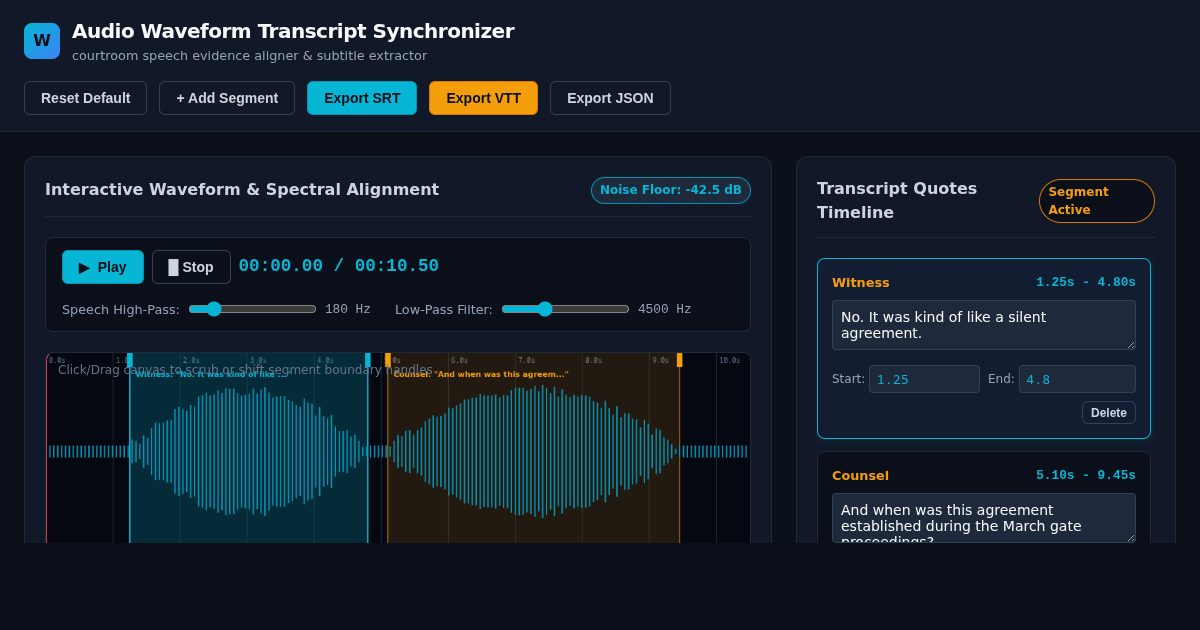Screen dimensions: 1200x630
Task: Start audio playback with Play
Action: coord(103,267)
